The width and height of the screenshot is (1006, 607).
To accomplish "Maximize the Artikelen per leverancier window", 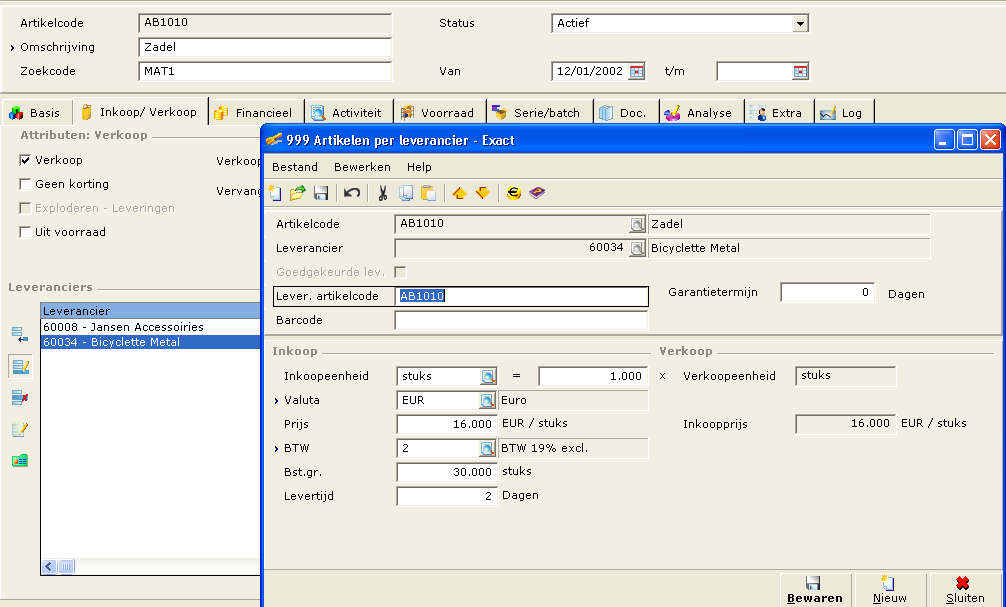I will [967, 139].
